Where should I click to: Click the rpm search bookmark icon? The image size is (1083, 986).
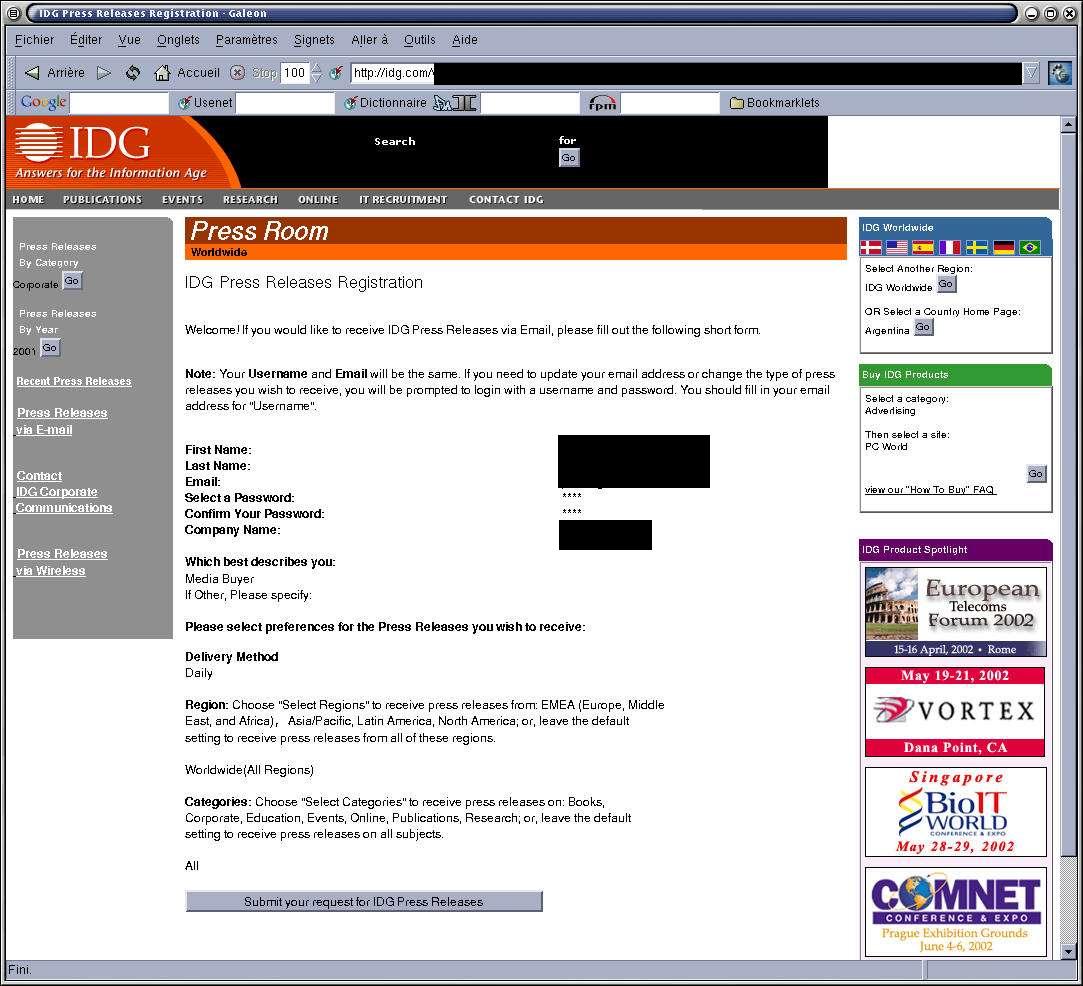(602, 103)
